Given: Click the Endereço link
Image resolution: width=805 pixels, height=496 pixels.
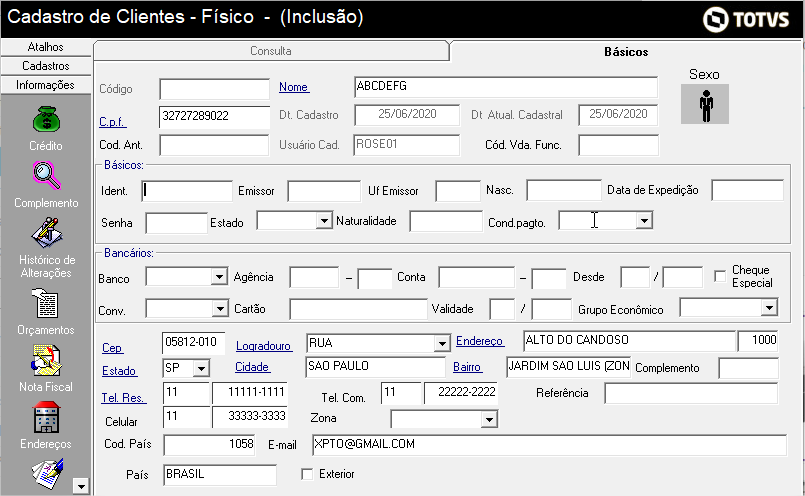Looking at the screenshot, I should [x=480, y=341].
